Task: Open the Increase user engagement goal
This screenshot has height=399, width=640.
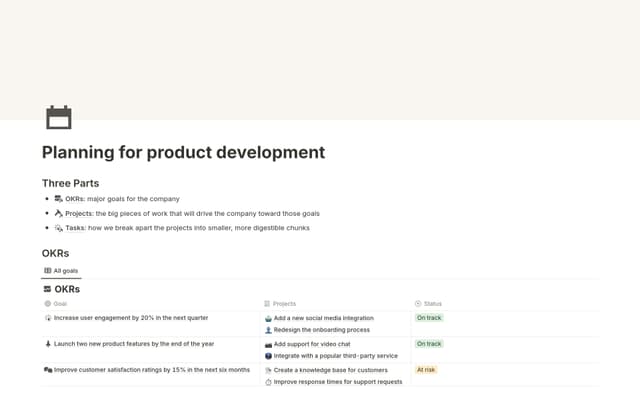Action: (131, 317)
